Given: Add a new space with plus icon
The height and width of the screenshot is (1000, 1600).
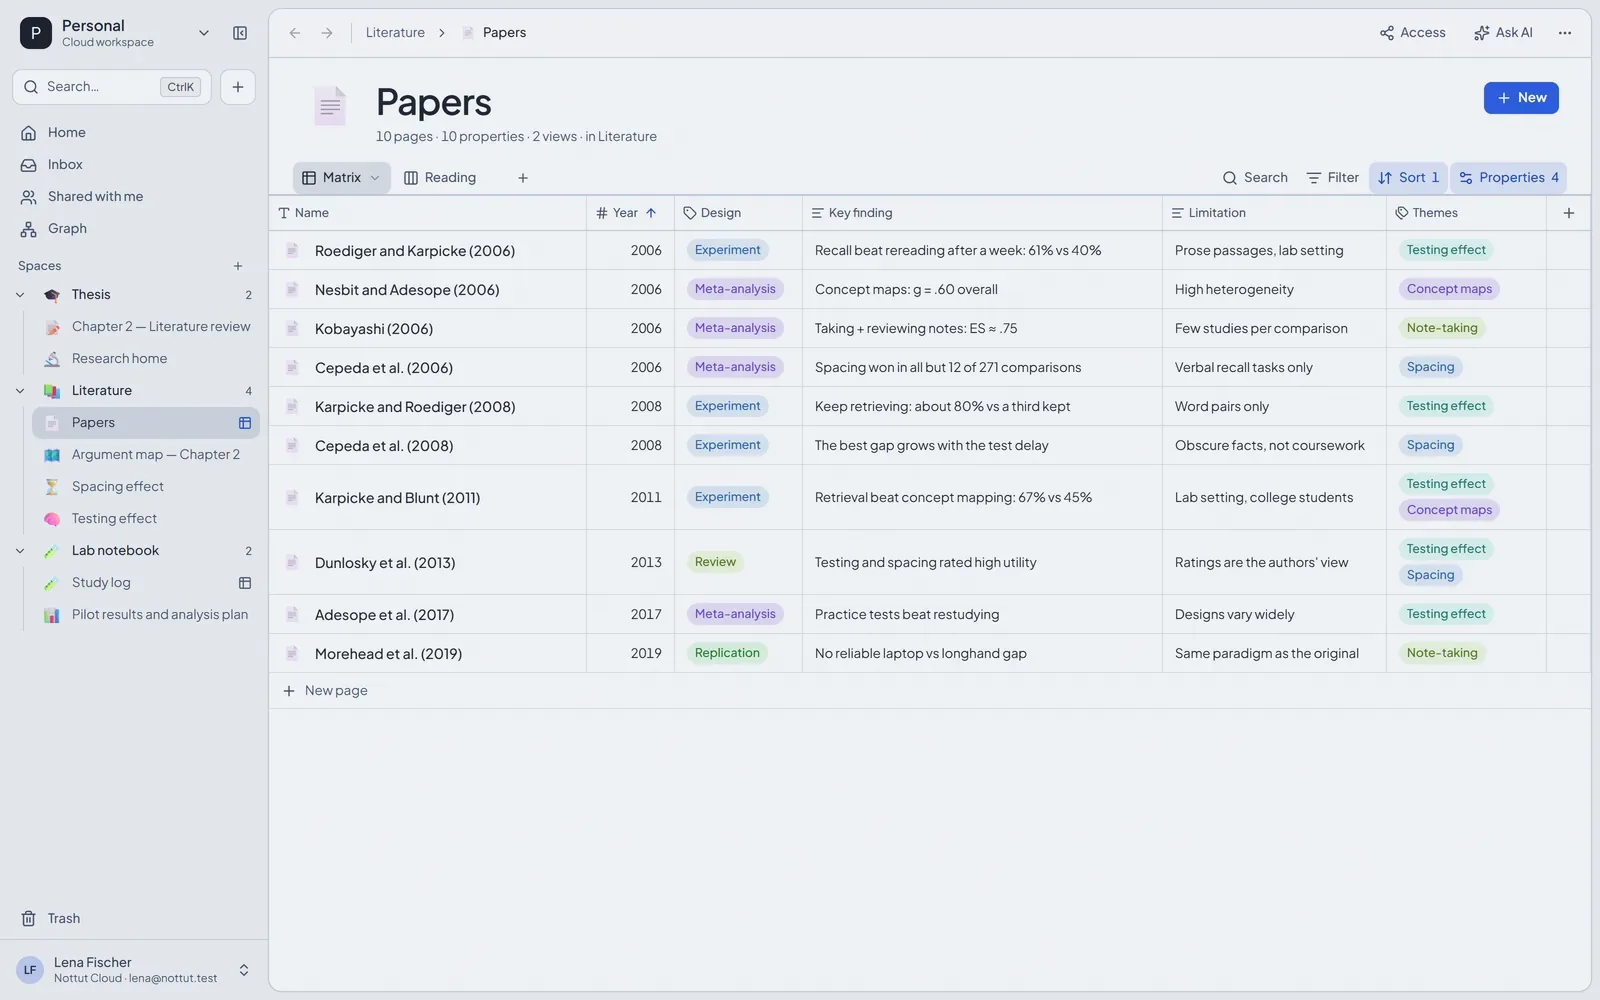Looking at the screenshot, I should tap(238, 266).
